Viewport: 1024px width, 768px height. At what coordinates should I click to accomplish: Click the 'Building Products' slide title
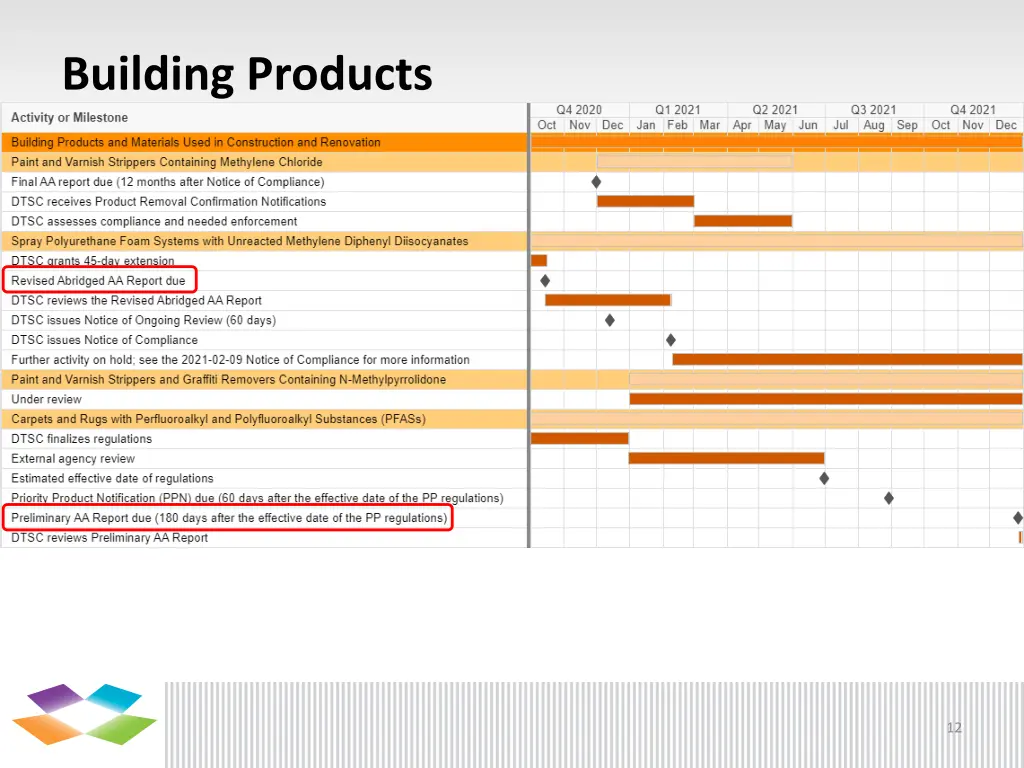click(247, 73)
